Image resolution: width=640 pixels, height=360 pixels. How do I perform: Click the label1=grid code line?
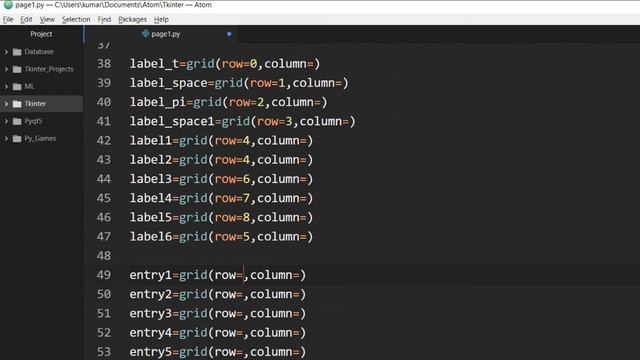(221, 140)
